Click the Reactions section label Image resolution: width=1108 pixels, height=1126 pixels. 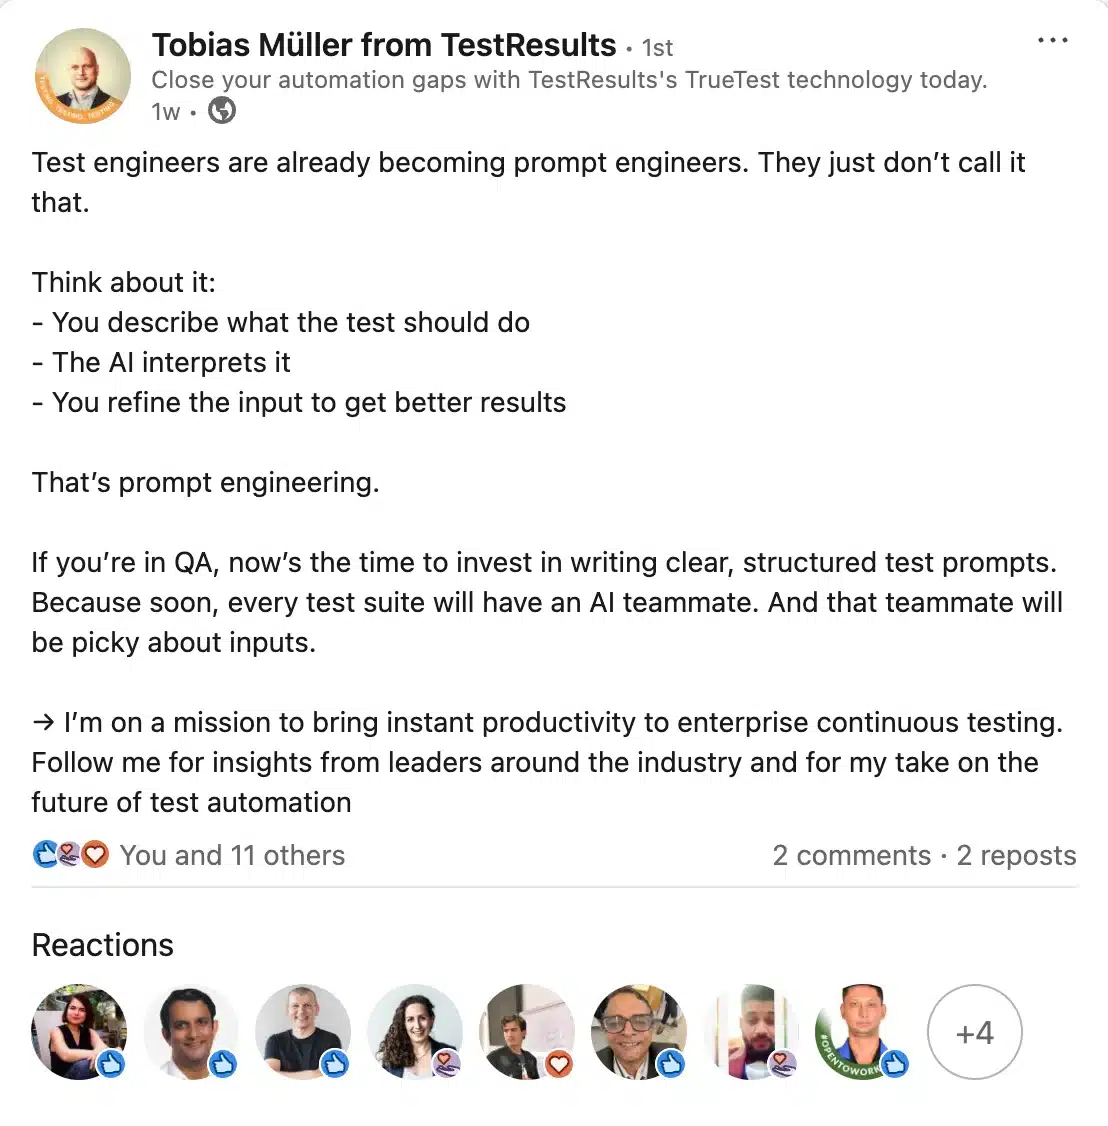pyautogui.click(x=102, y=944)
